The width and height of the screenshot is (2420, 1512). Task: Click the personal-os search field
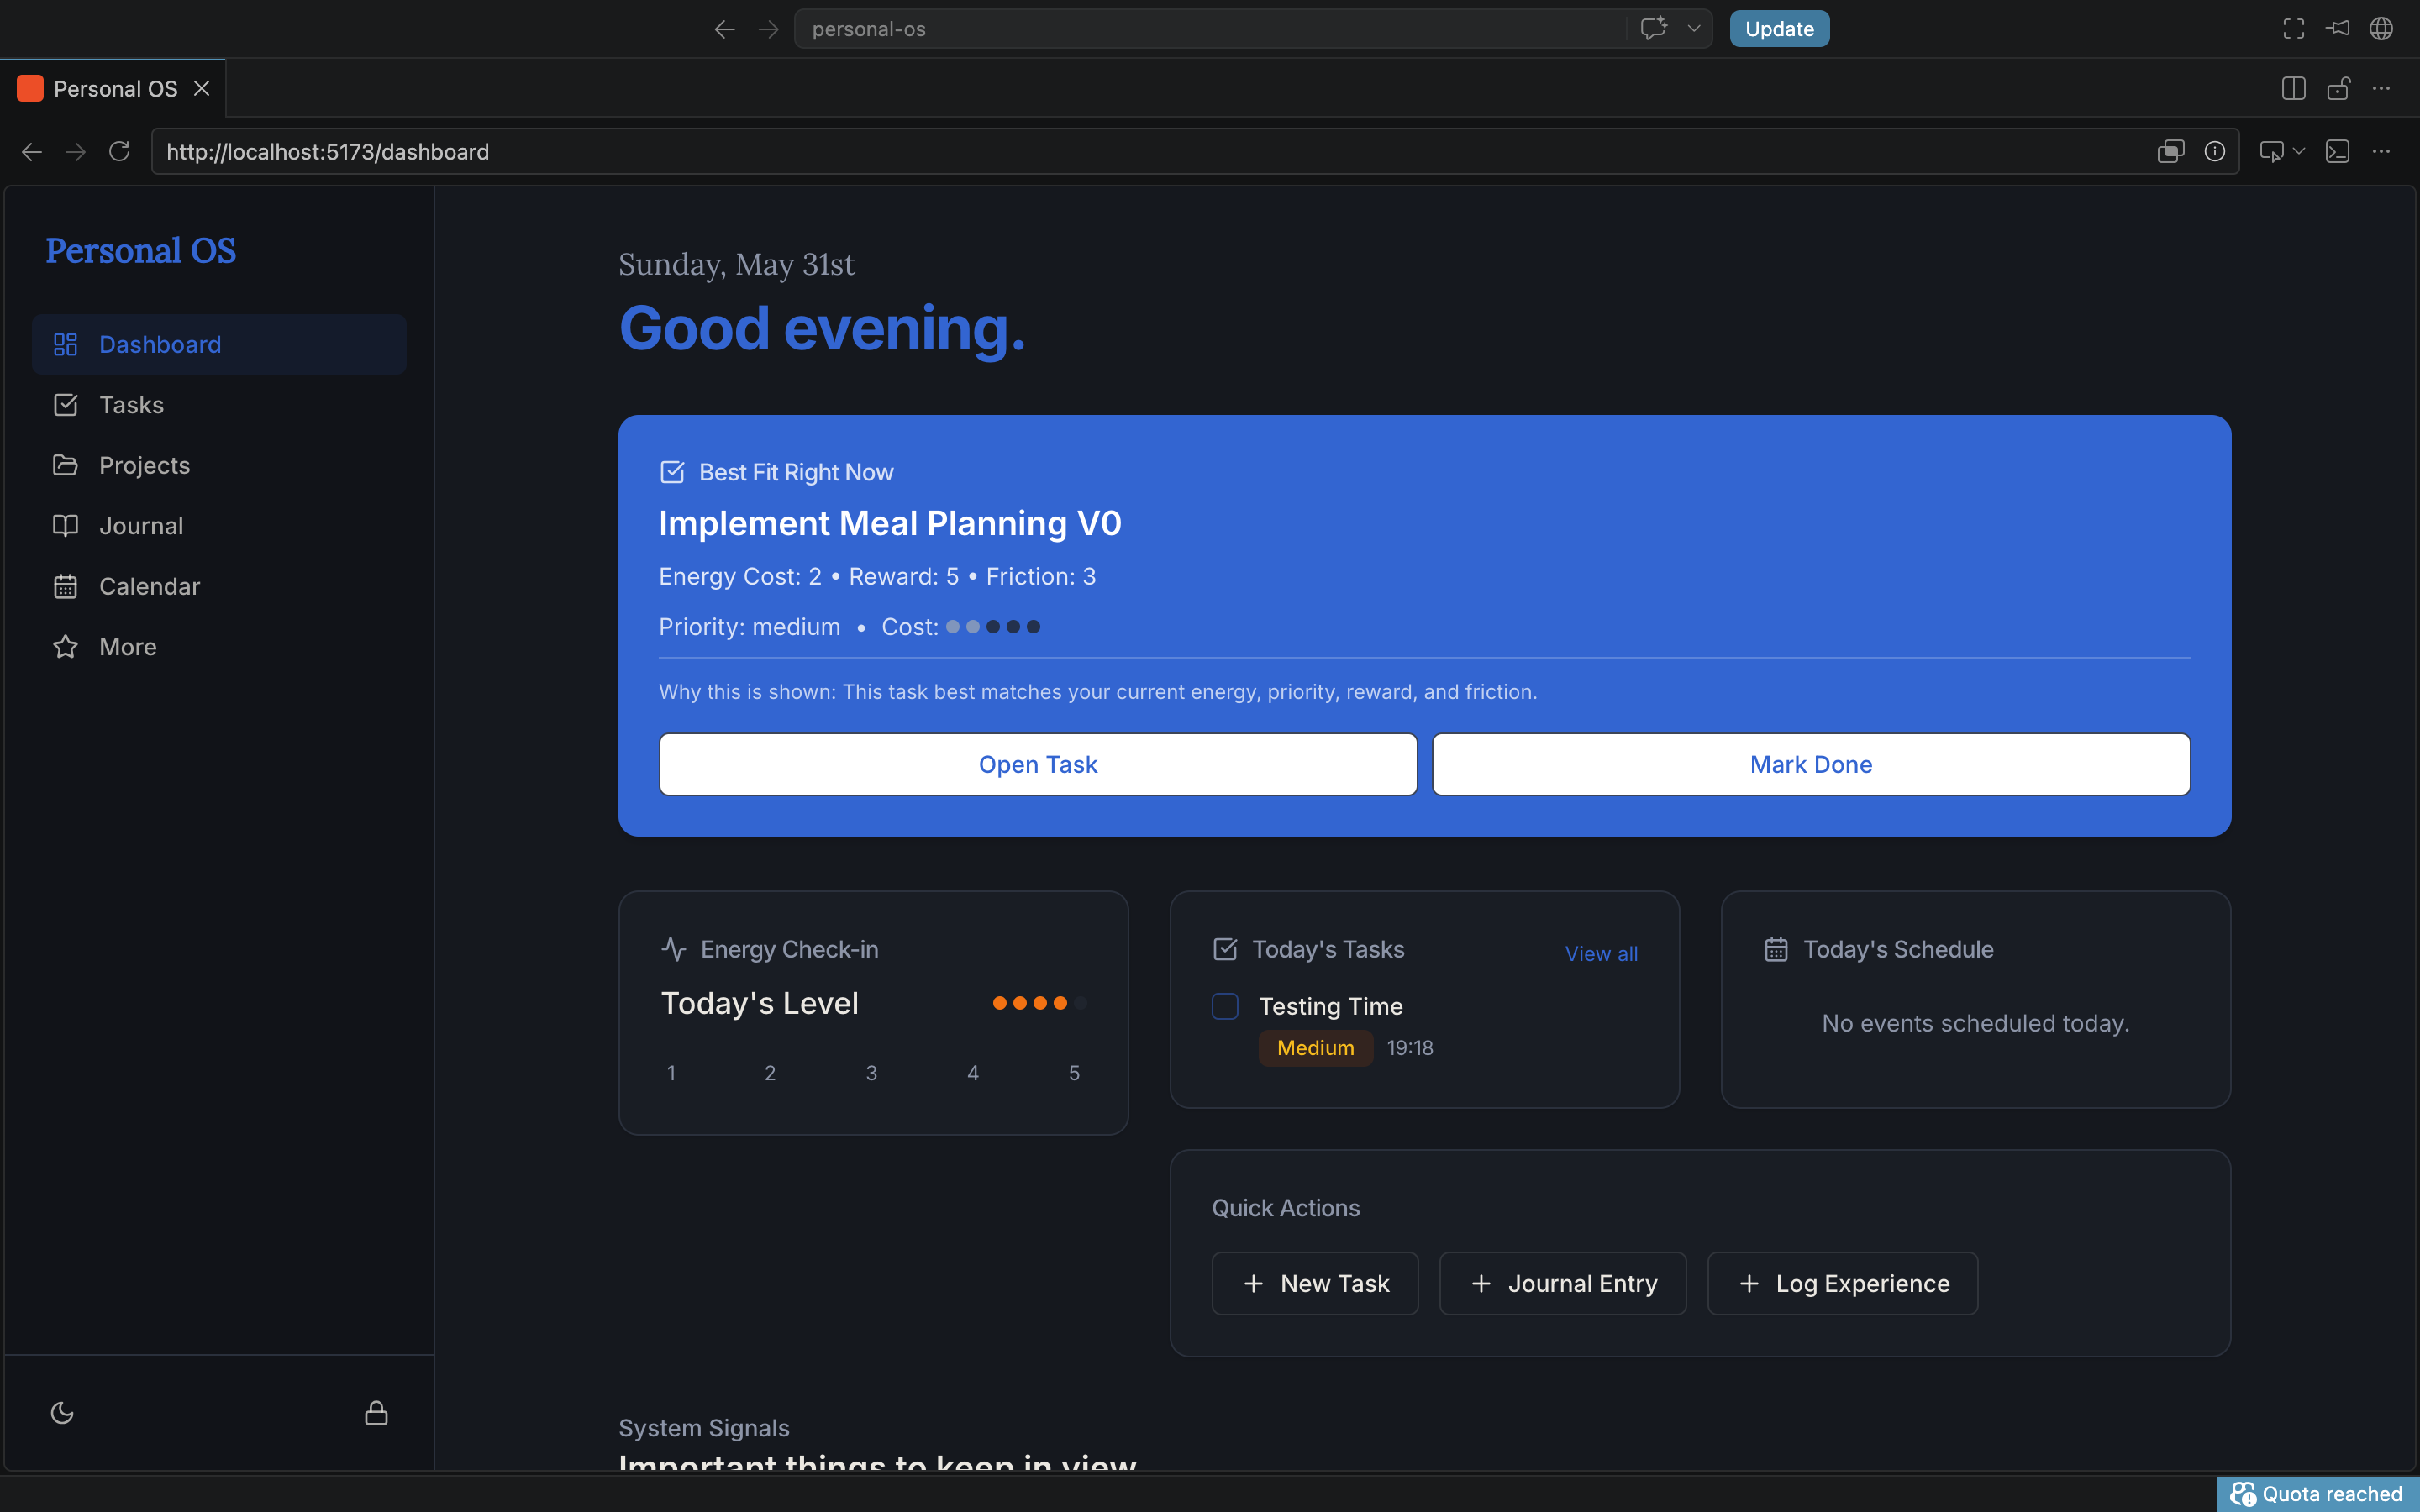click(x=1210, y=29)
